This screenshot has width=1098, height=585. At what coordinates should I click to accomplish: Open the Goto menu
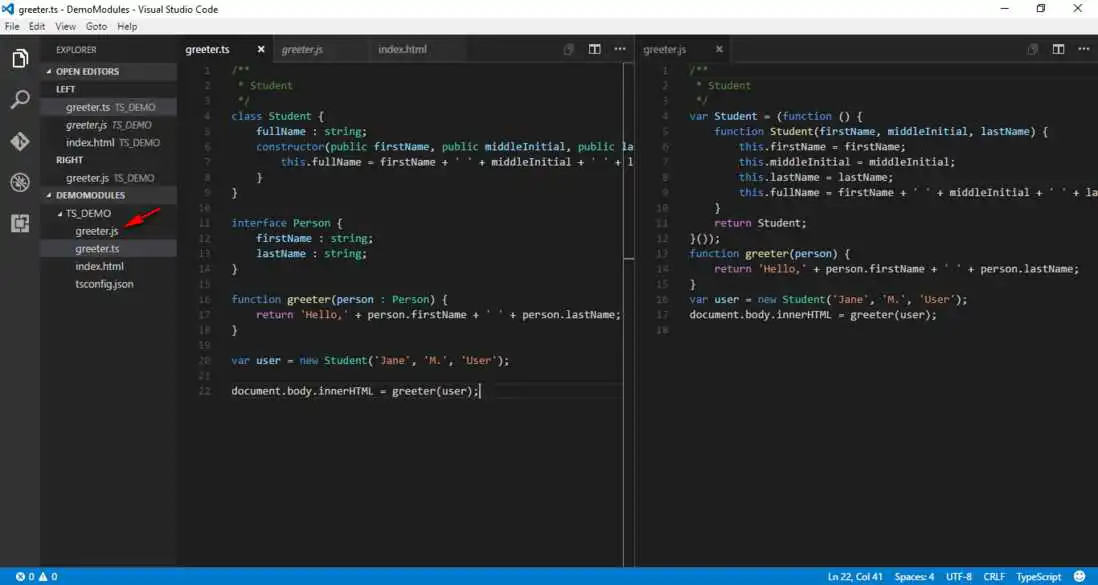coord(95,26)
